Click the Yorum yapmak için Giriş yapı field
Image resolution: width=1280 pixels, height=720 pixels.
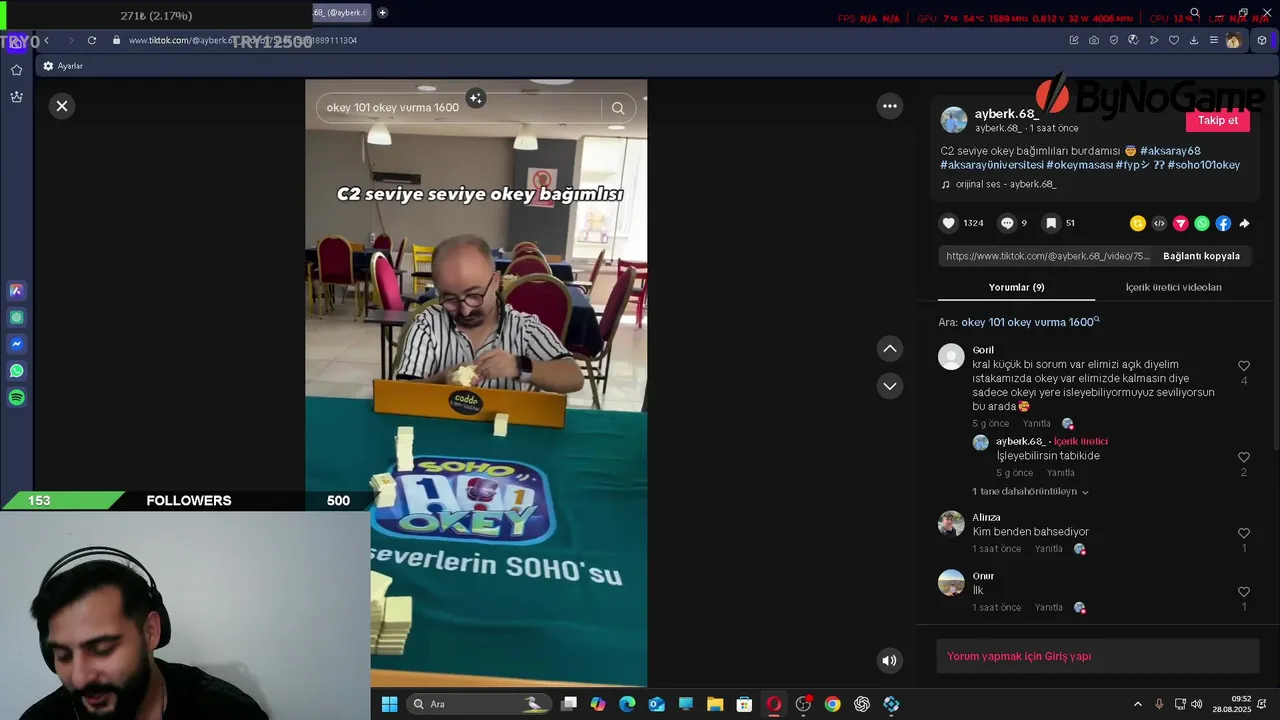pyautogui.click(x=1097, y=656)
